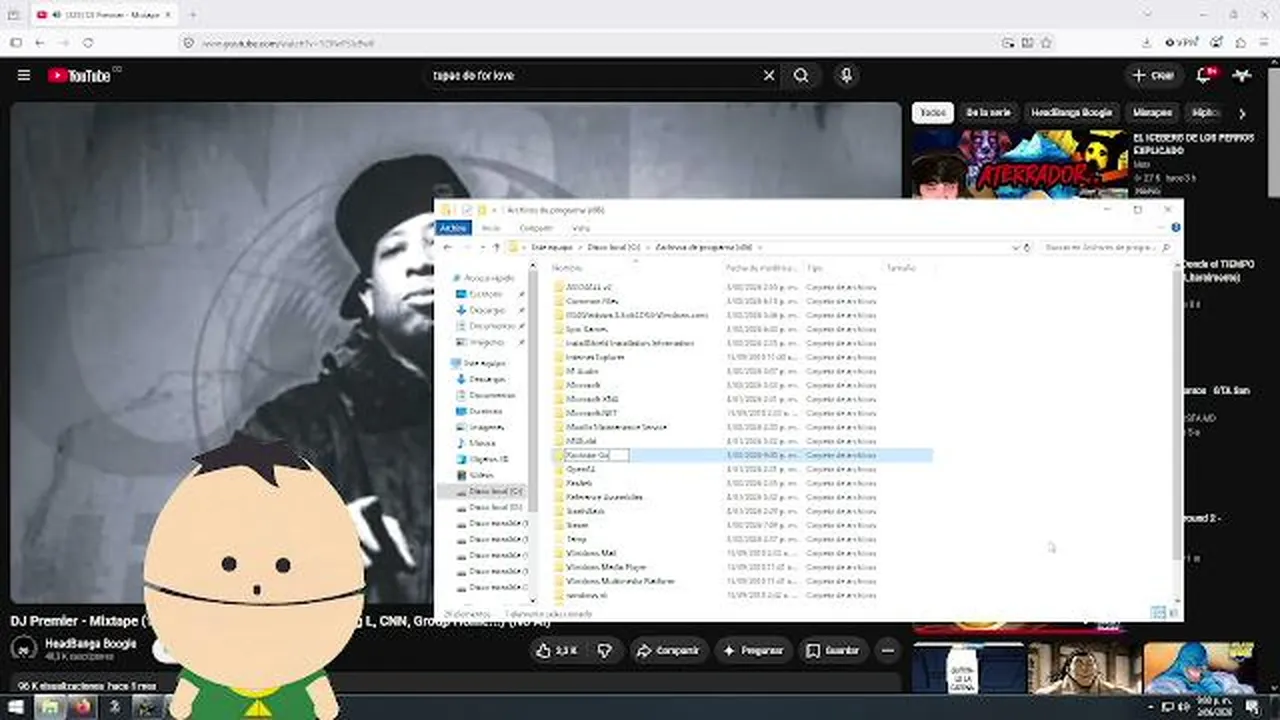Go up one folder in File Explorer
The width and height of the screenshot is (1280, 720).
coord(496,247)
